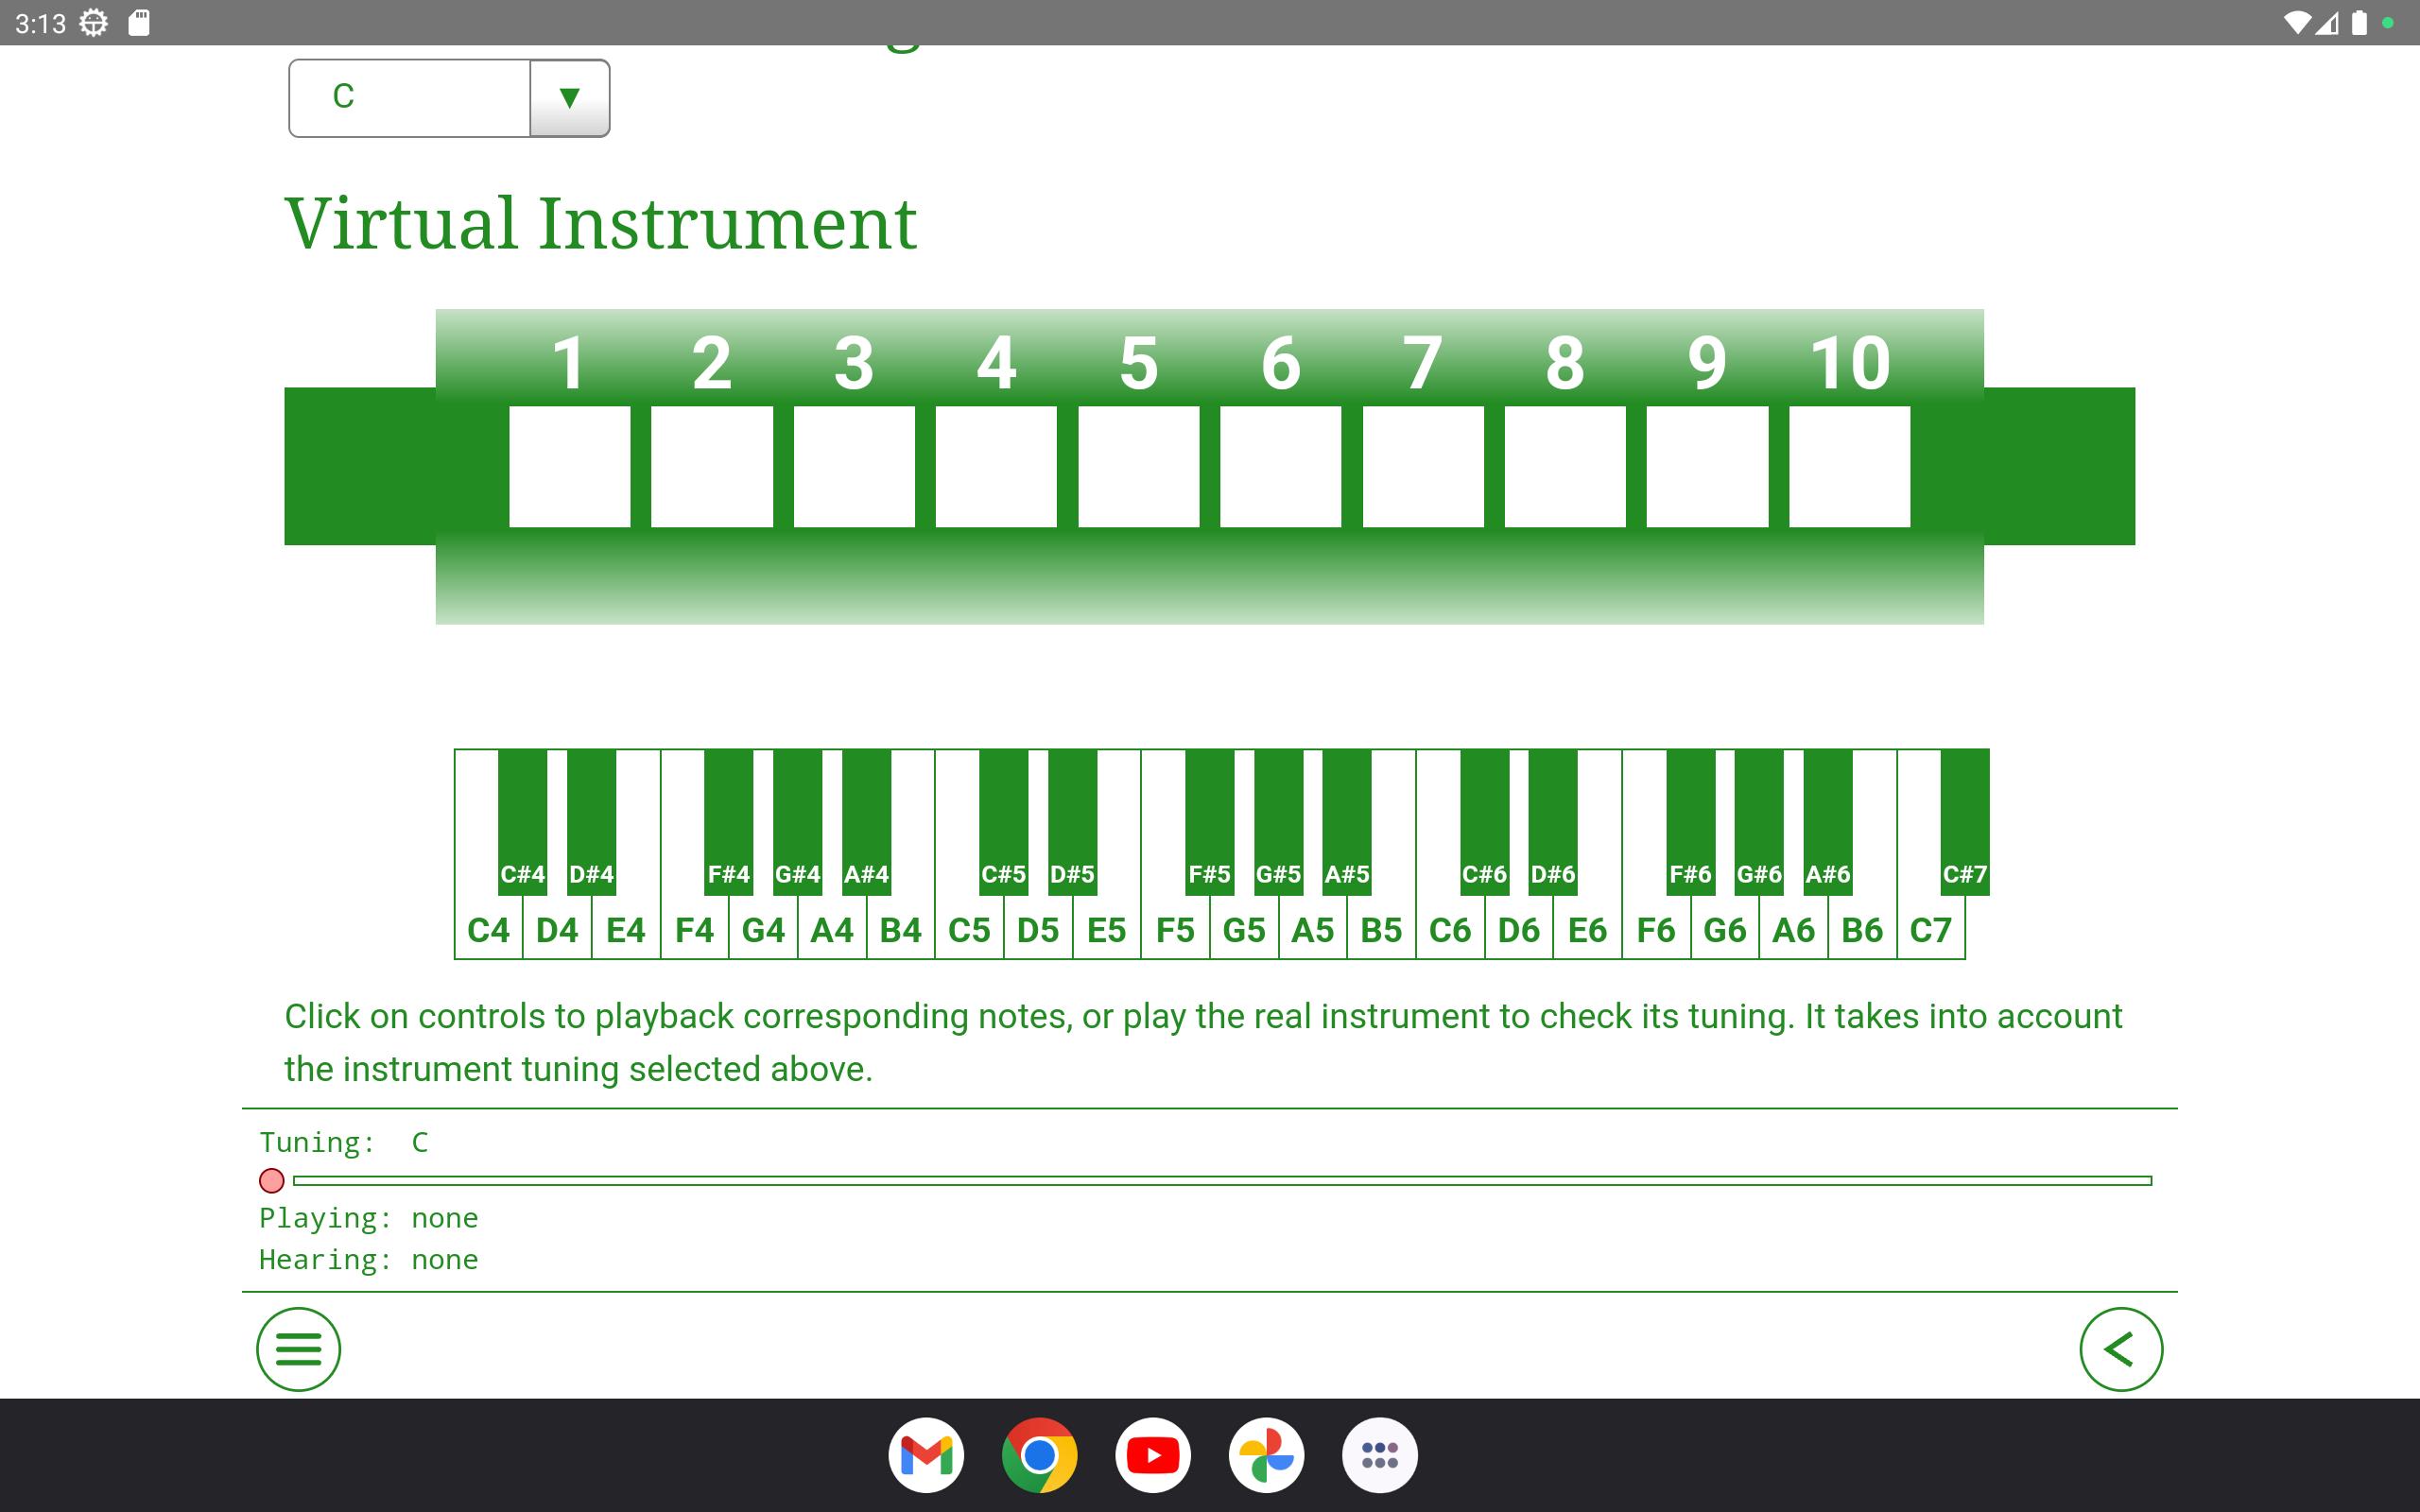Tap the Wi-Fi status icon
This screenshot has height=1512, width=2420.
tap(2297, 23)
